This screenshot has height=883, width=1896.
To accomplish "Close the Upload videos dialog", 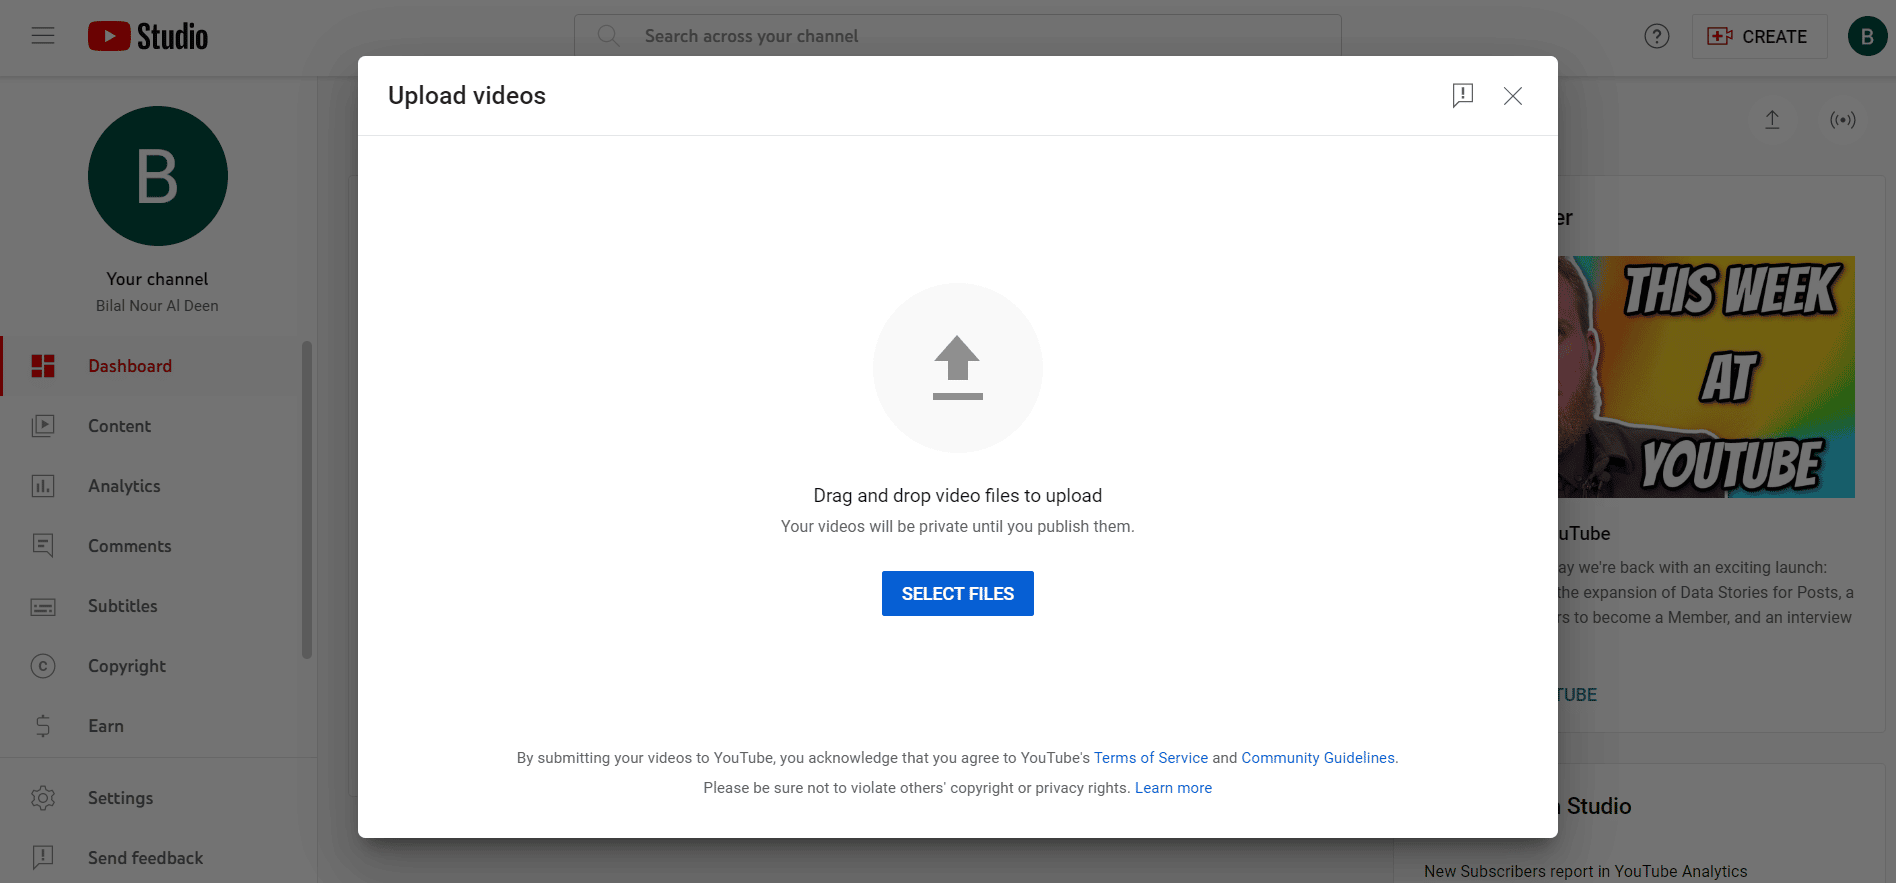I will coord(1513,95).
